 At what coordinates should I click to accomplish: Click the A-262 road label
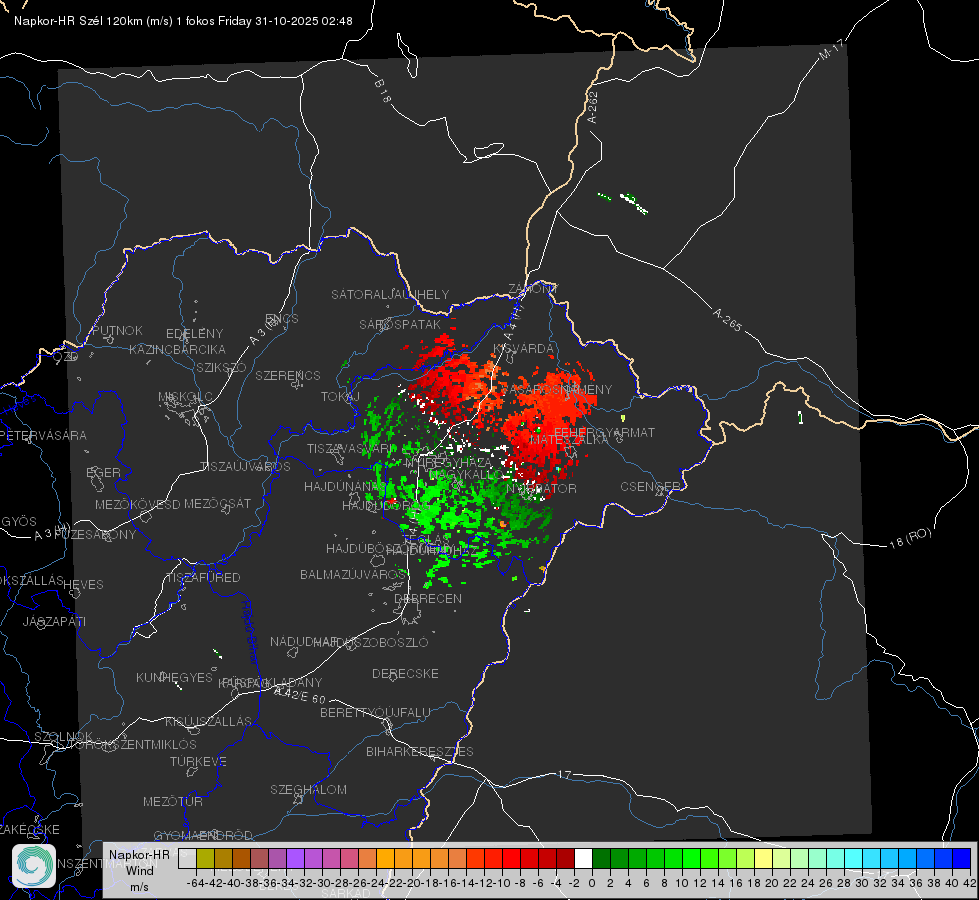(593, 107)
